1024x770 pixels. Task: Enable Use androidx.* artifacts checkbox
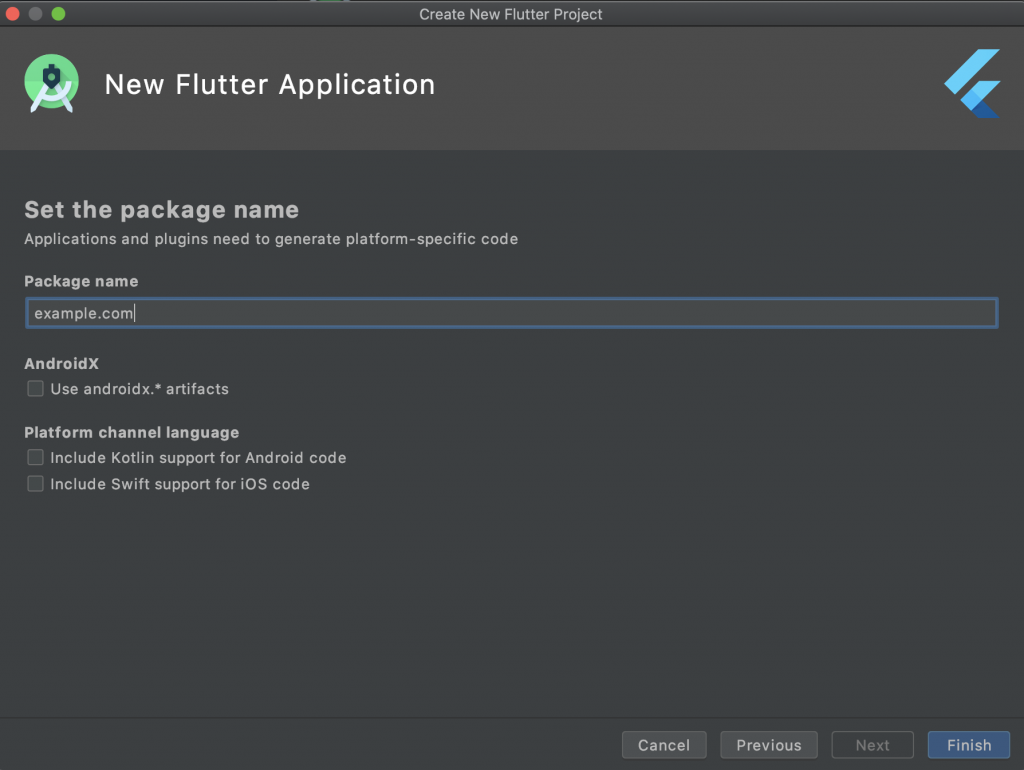35,389
